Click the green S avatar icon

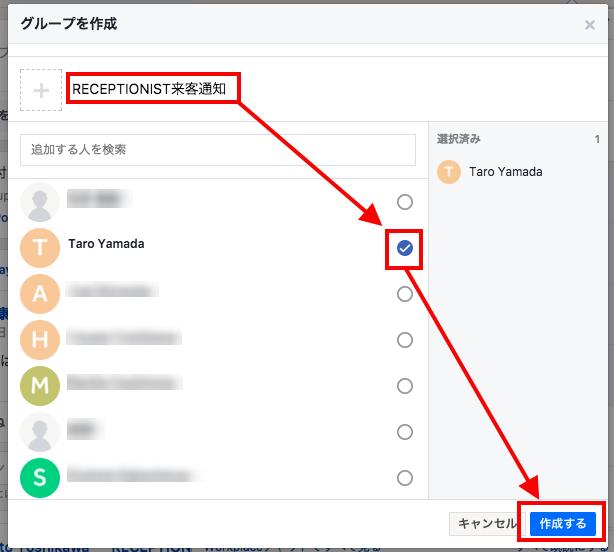(41, 478)
